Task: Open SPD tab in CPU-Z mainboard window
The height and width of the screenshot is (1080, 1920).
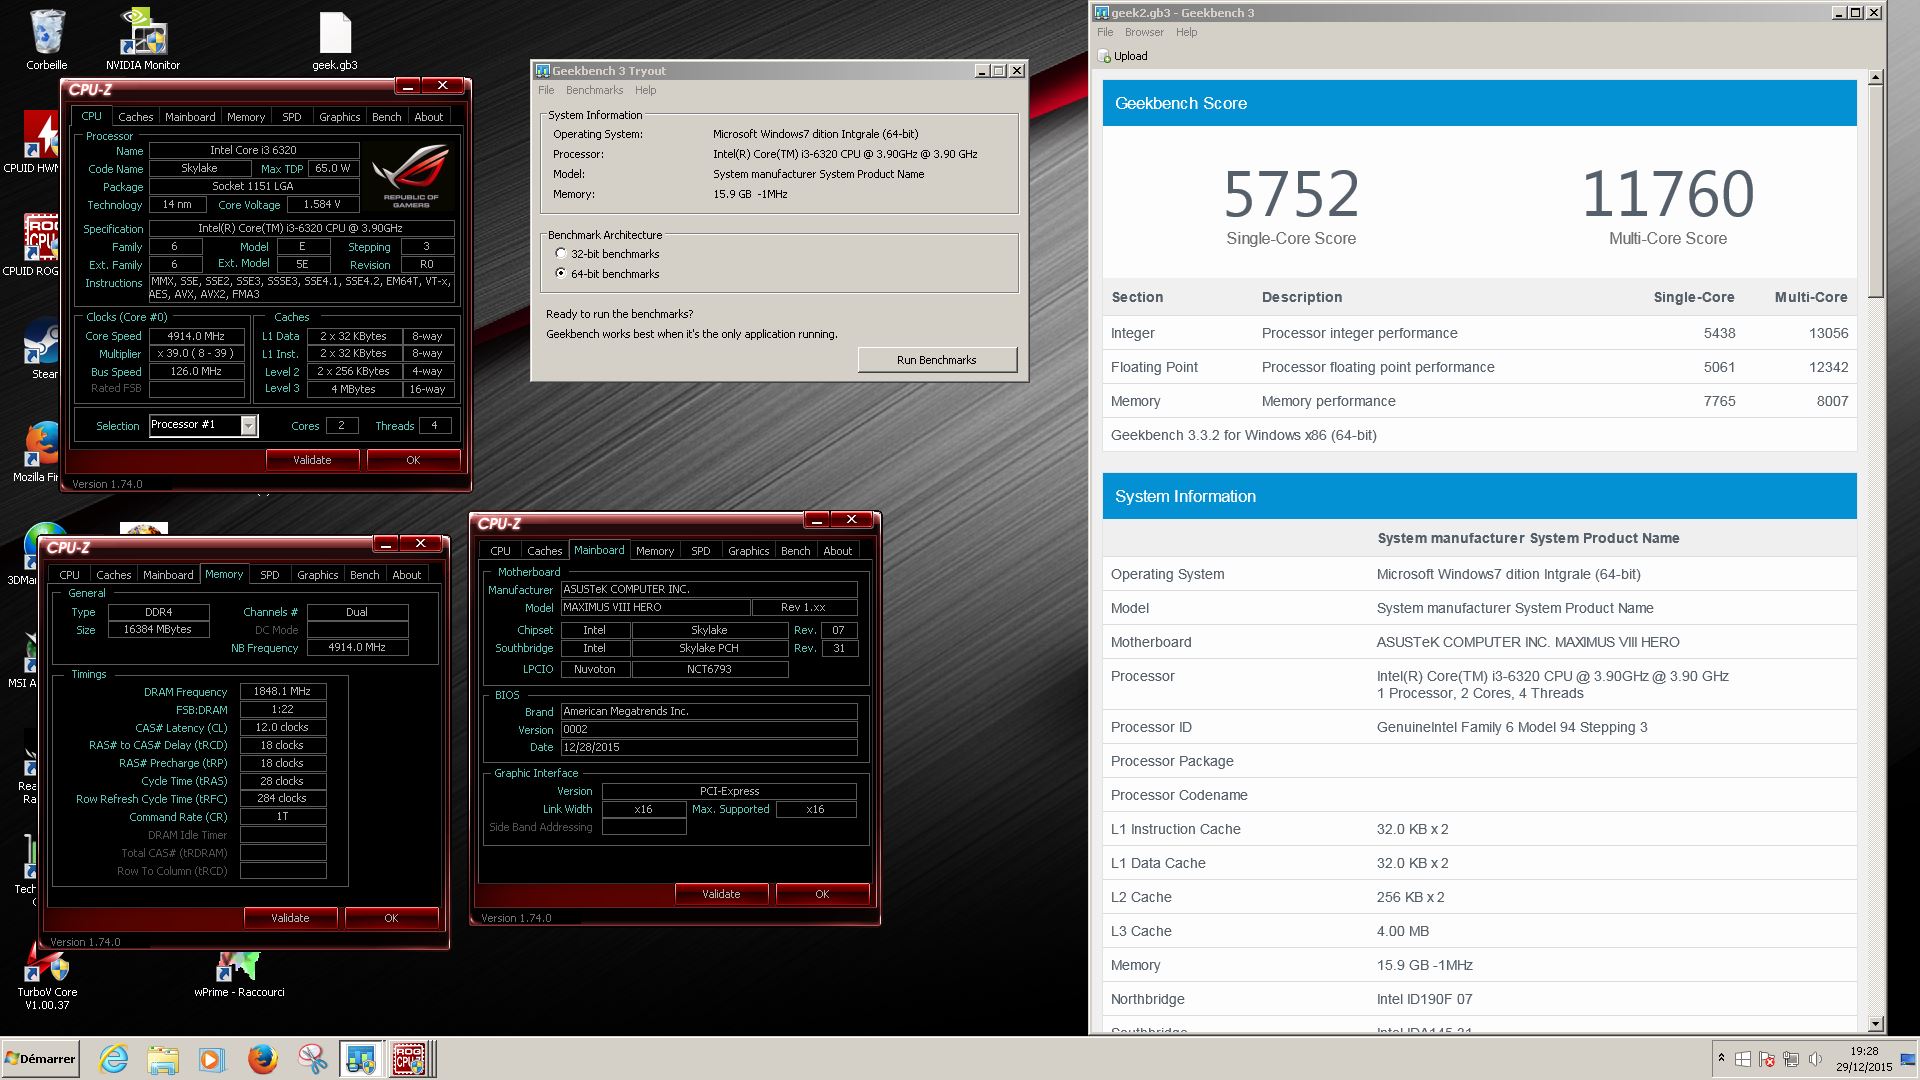Action: 701,551
